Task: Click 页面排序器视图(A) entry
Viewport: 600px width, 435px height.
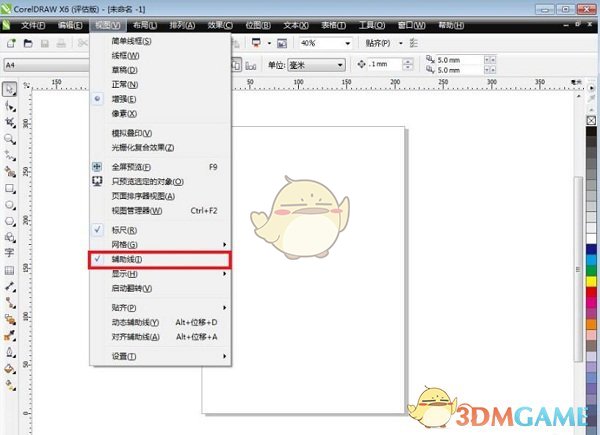Action: point(160,196)
